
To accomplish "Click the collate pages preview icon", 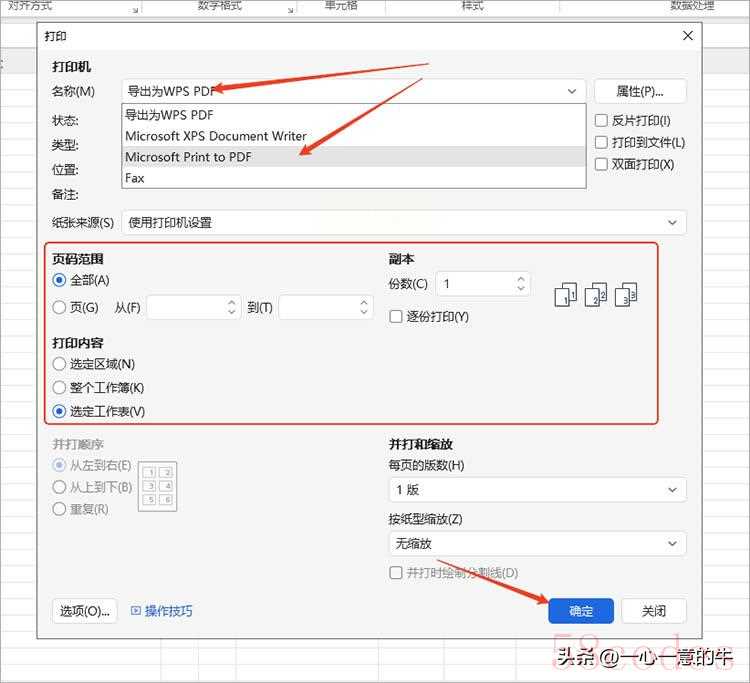I will [x=596, y=294].
